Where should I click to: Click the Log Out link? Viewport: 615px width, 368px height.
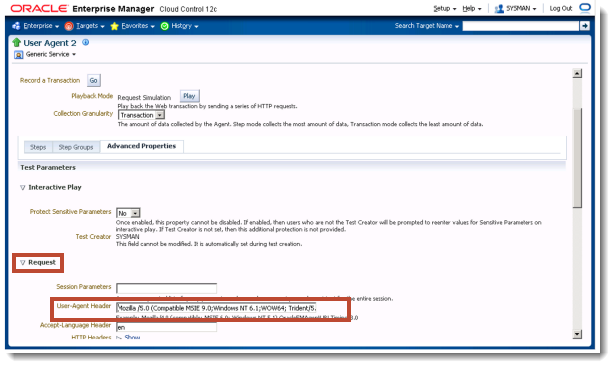(560, 8)
